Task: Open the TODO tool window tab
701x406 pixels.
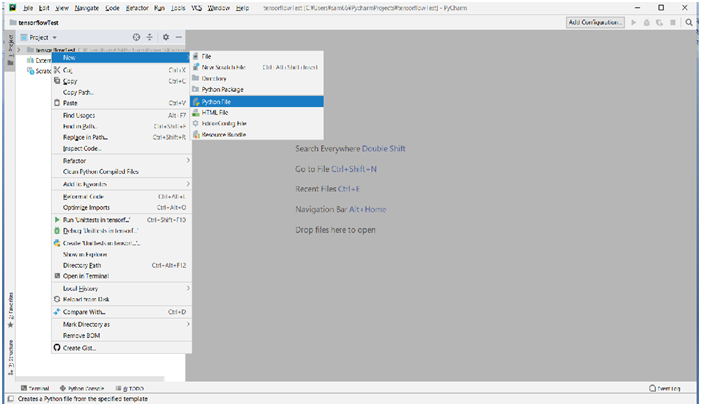Action: (x=130, y=388)
